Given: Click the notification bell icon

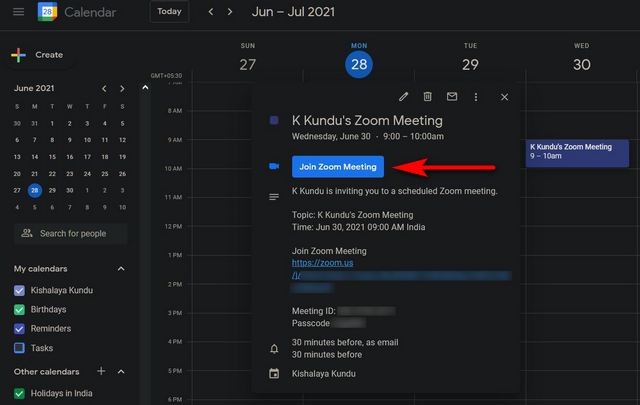Looking at the screenshot, I should (274, 349).
